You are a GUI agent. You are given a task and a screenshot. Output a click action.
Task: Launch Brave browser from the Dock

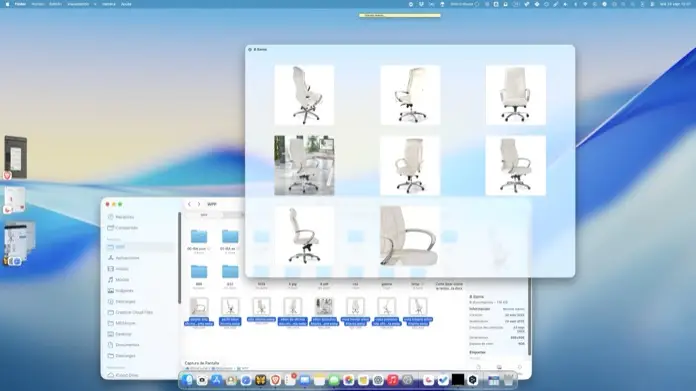point(275,380)
